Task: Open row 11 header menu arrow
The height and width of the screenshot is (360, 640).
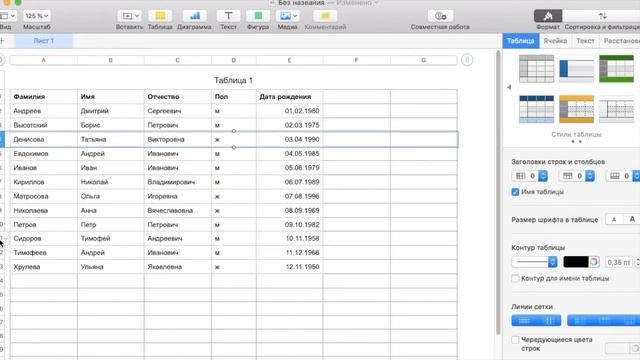Action: (6, 238)
